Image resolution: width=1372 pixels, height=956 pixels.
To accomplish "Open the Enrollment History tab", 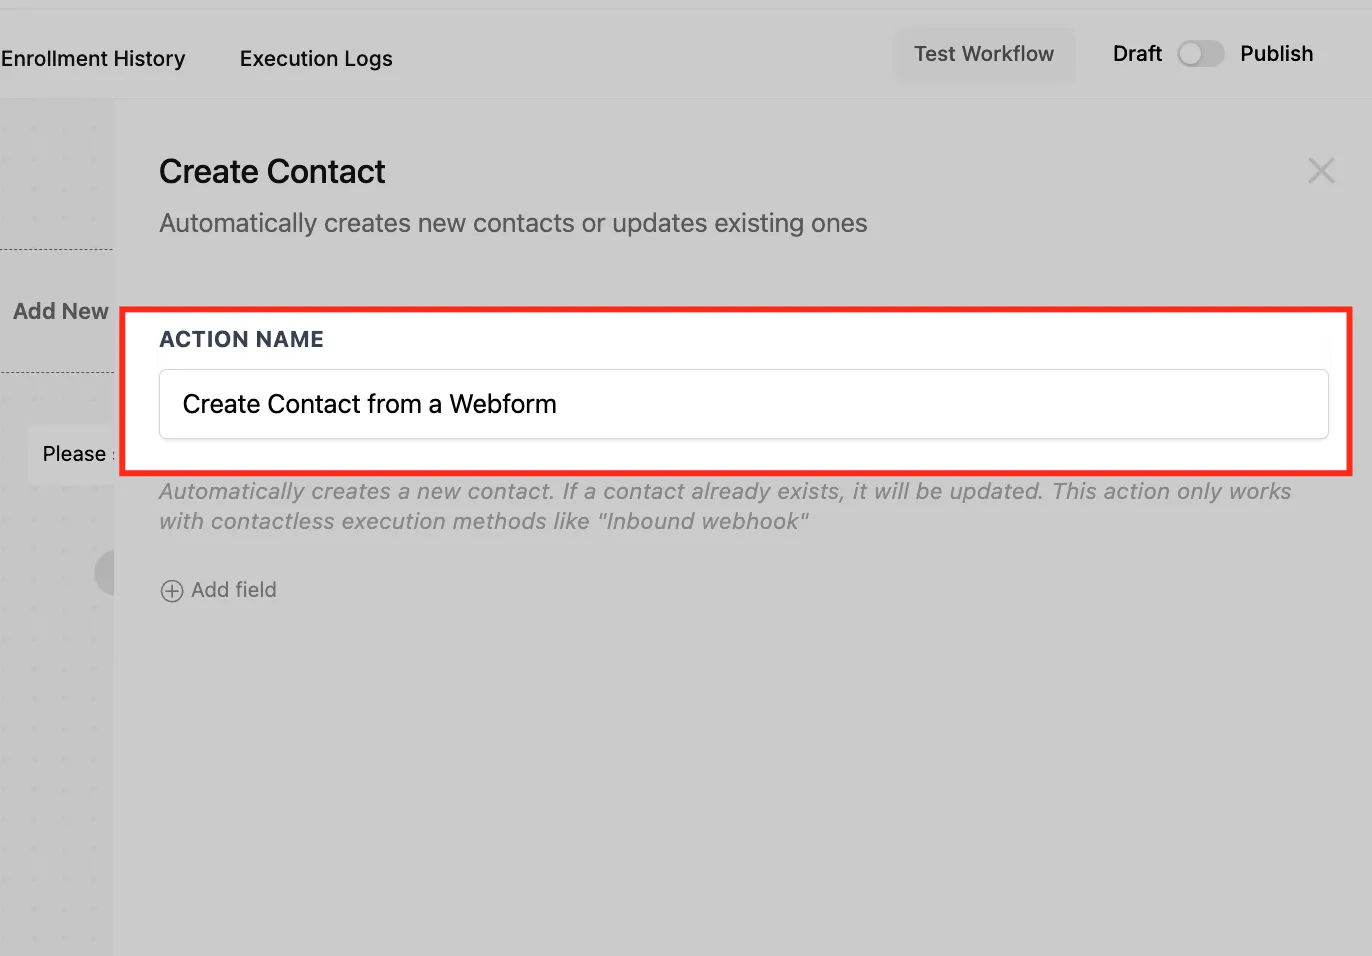I will (x=93, y=59).
